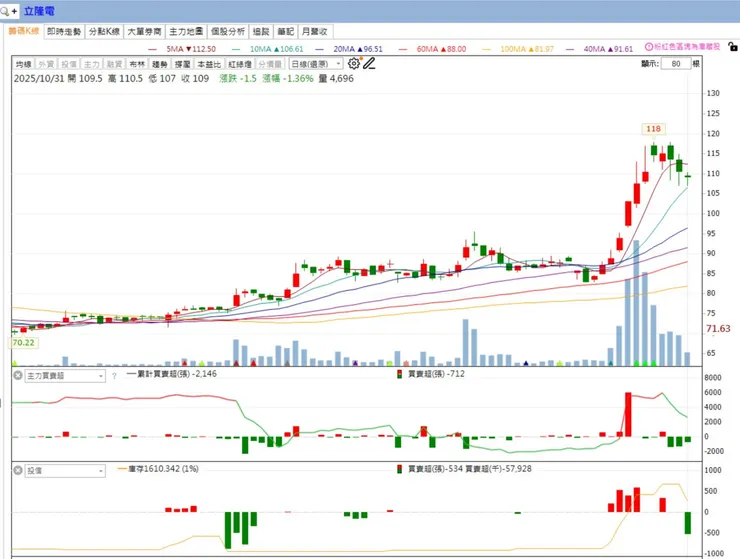Open the chart settings gear icon
740x559 pixels.
click(x=354, y=63)
